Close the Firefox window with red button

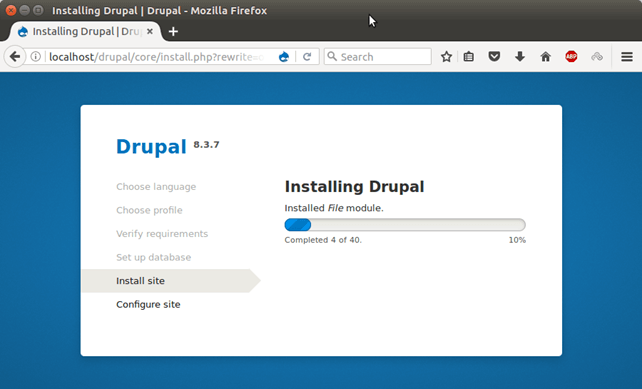tap(11, 10)
